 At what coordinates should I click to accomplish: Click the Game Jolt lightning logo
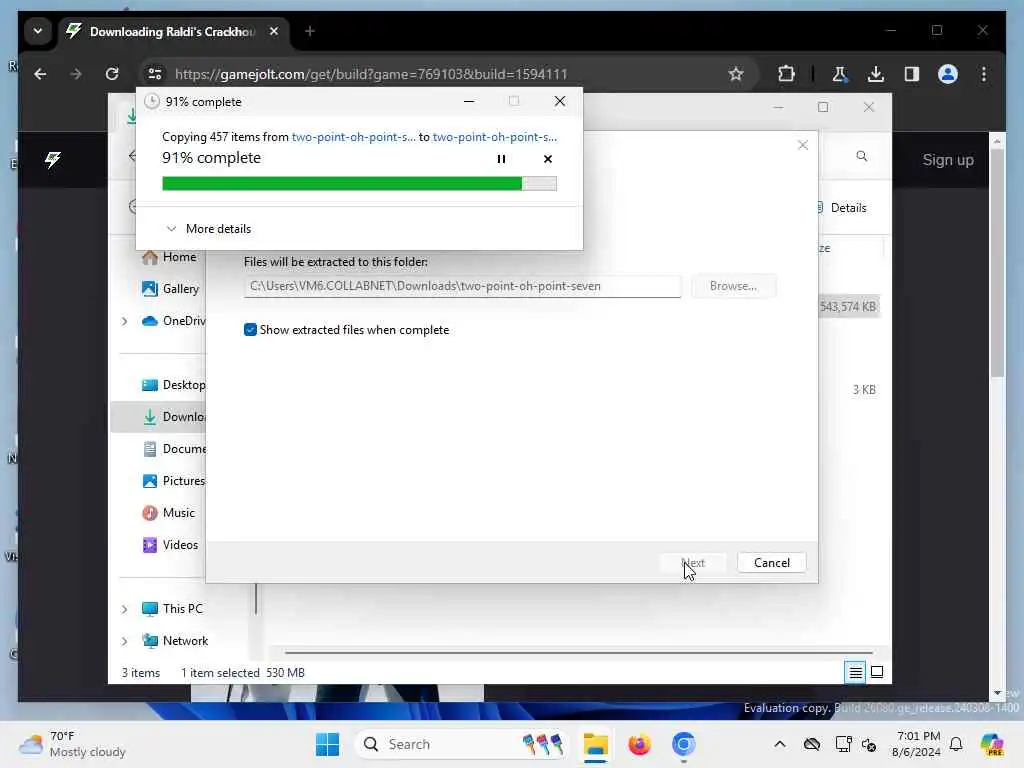[x=53, y=159]
